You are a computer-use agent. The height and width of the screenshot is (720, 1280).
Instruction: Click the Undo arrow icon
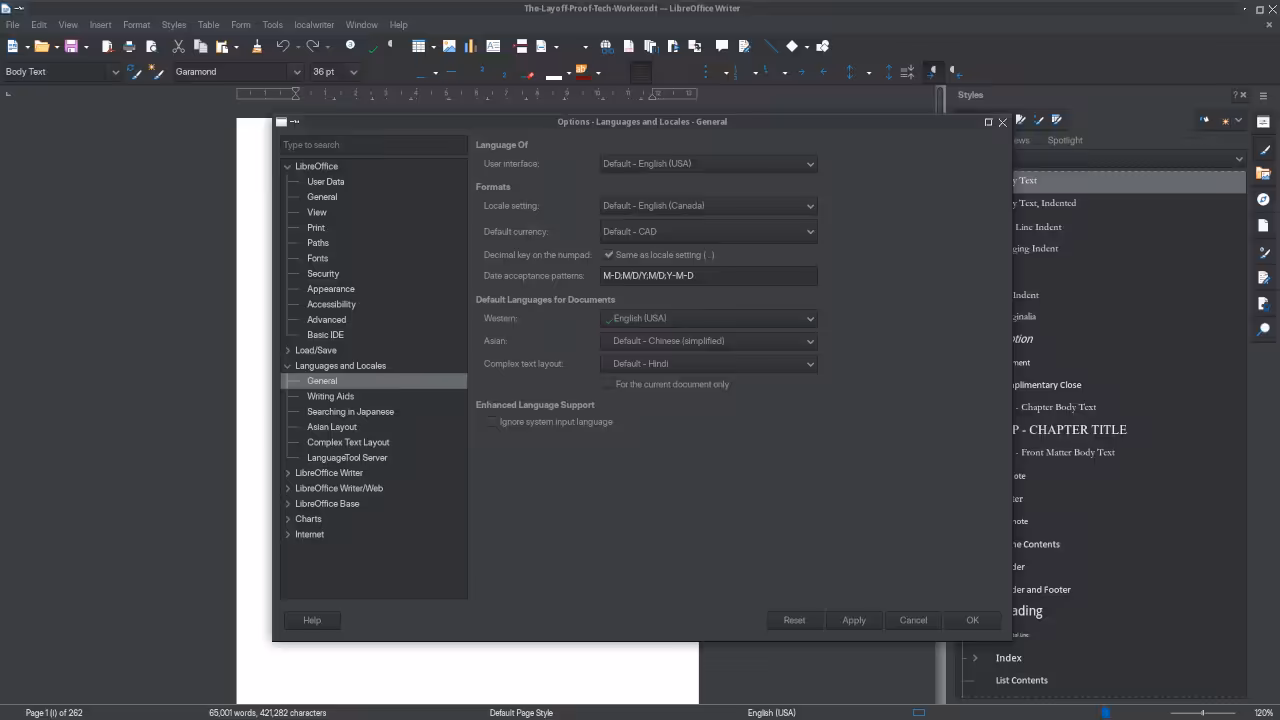click(x=283, y=46)
